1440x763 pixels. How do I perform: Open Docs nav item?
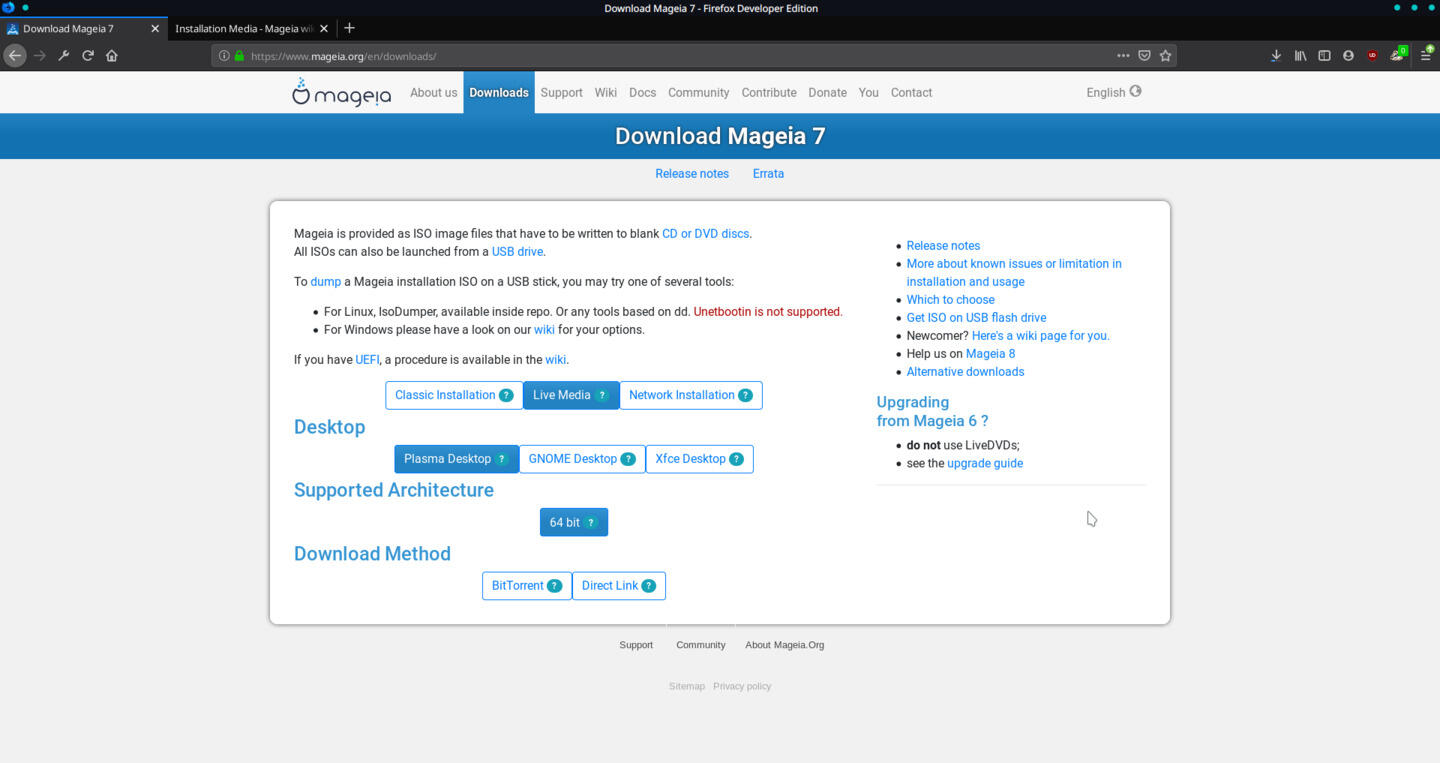(642, 92)
